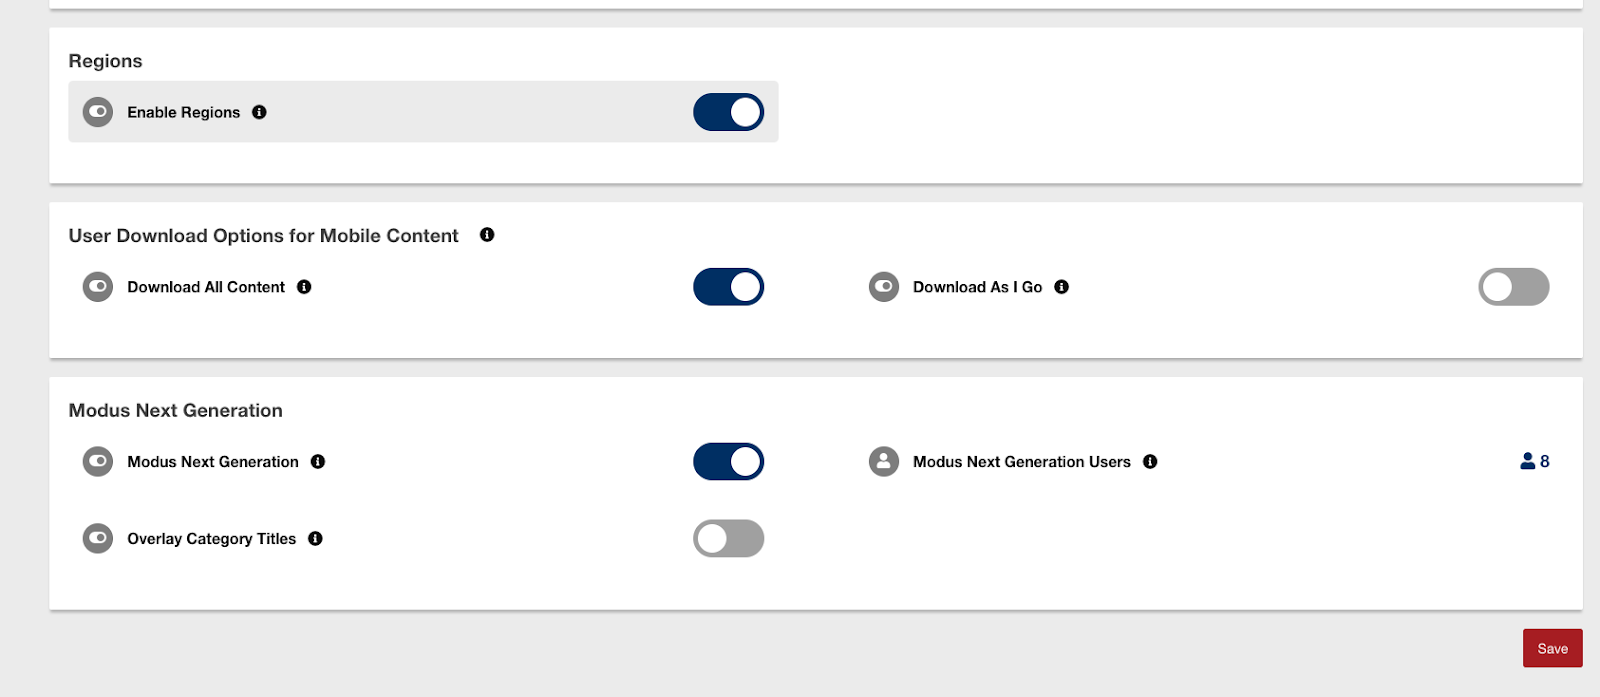Click info icon beside User Download Options heading

click(487, 235)
